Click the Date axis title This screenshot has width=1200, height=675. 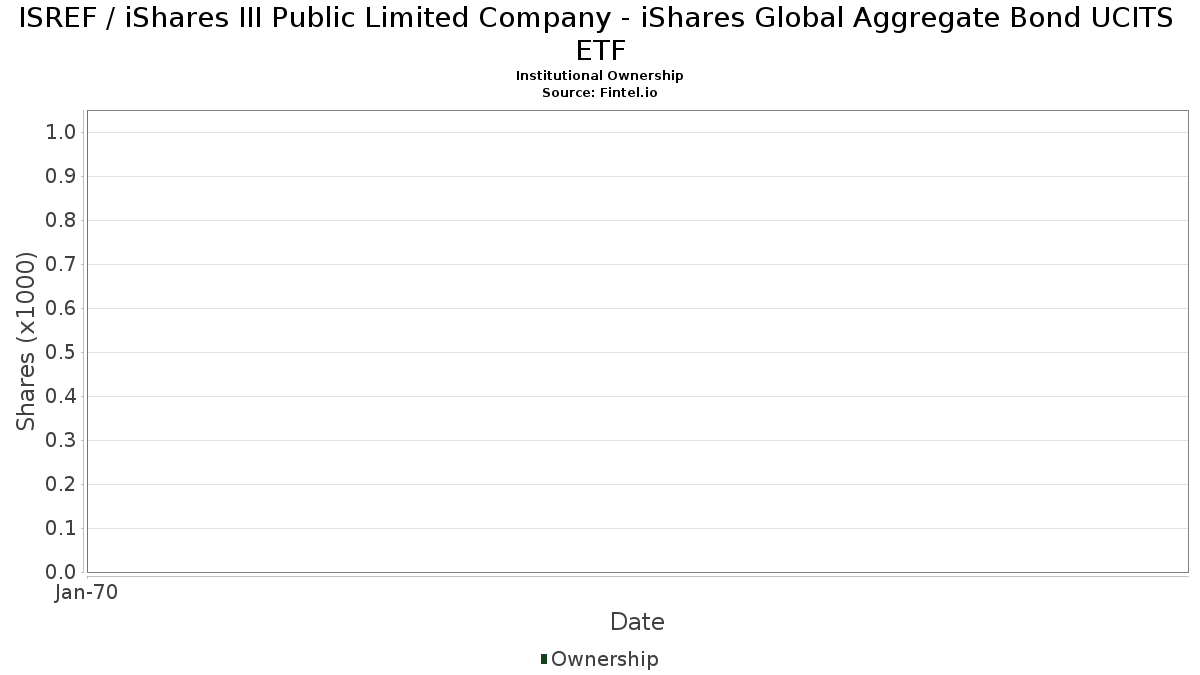(637, 622)
